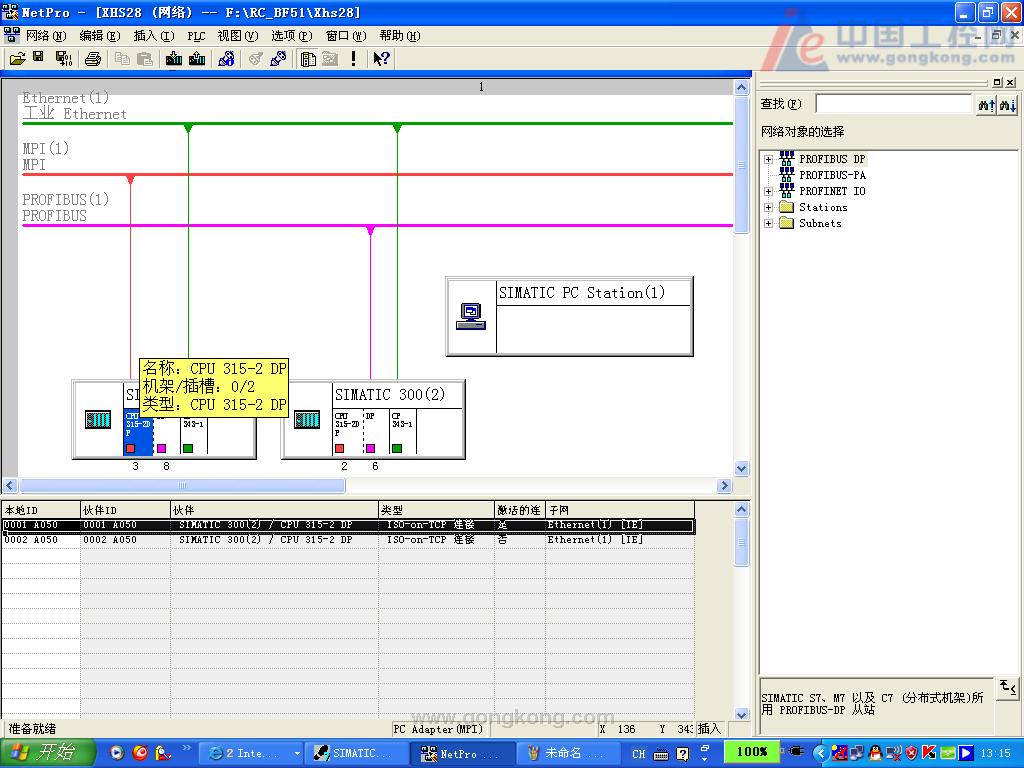Select the first SIMATIC 300 station rack icon
1024x768 pixels.
pos(98,419)
